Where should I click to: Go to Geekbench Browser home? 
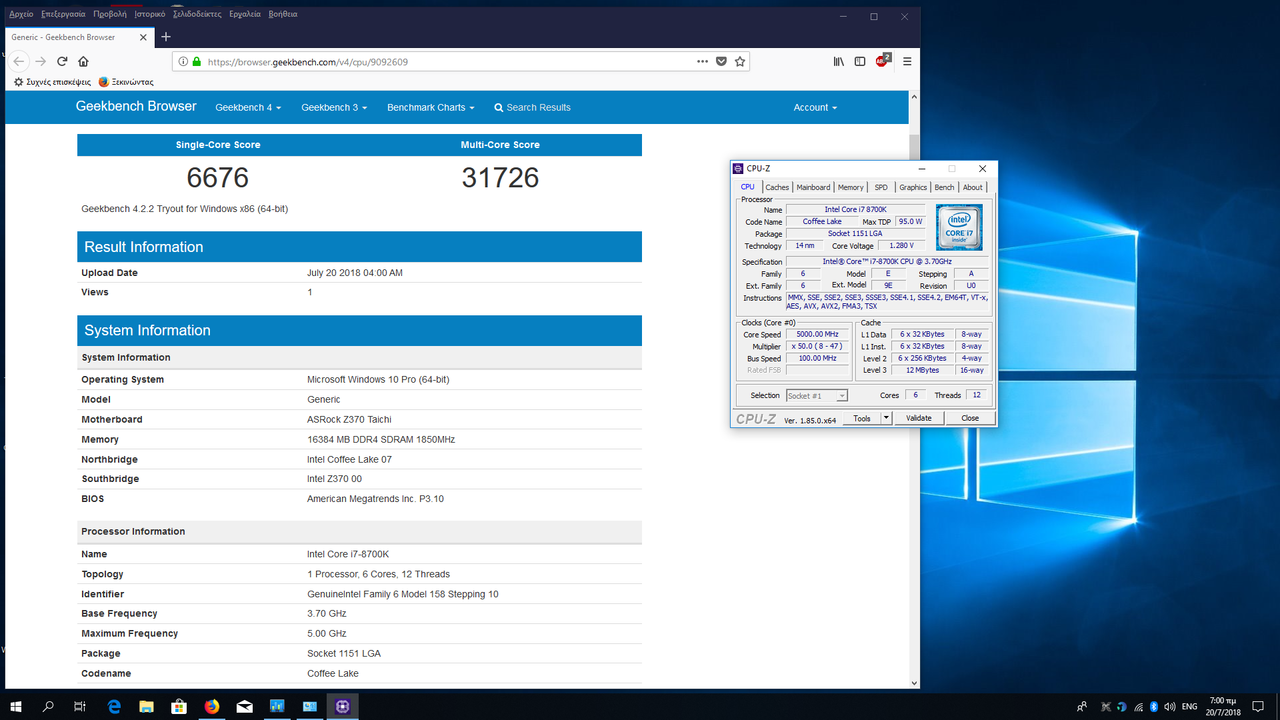136,106
